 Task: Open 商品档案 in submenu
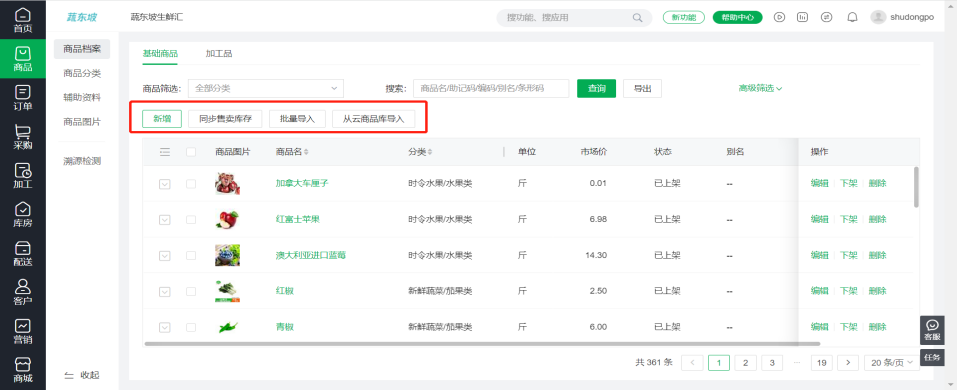(82, 49)
